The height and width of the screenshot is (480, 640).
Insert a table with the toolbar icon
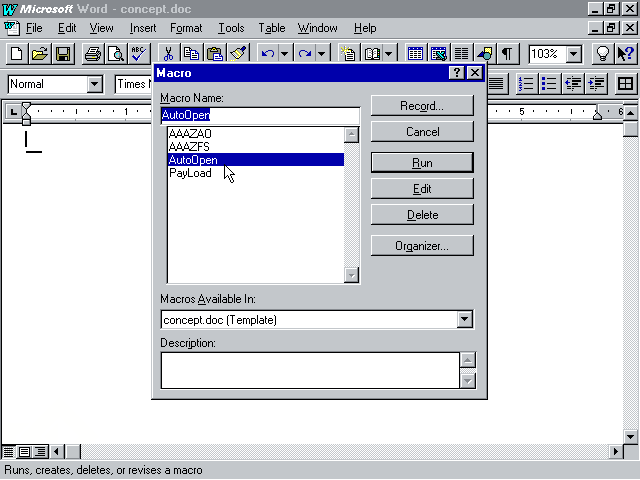(415, 54)
